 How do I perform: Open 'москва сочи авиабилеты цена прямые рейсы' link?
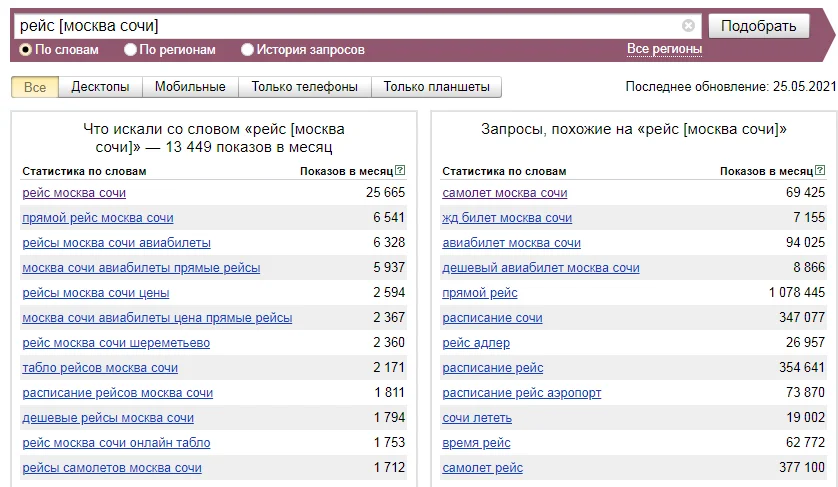[157, 318]
